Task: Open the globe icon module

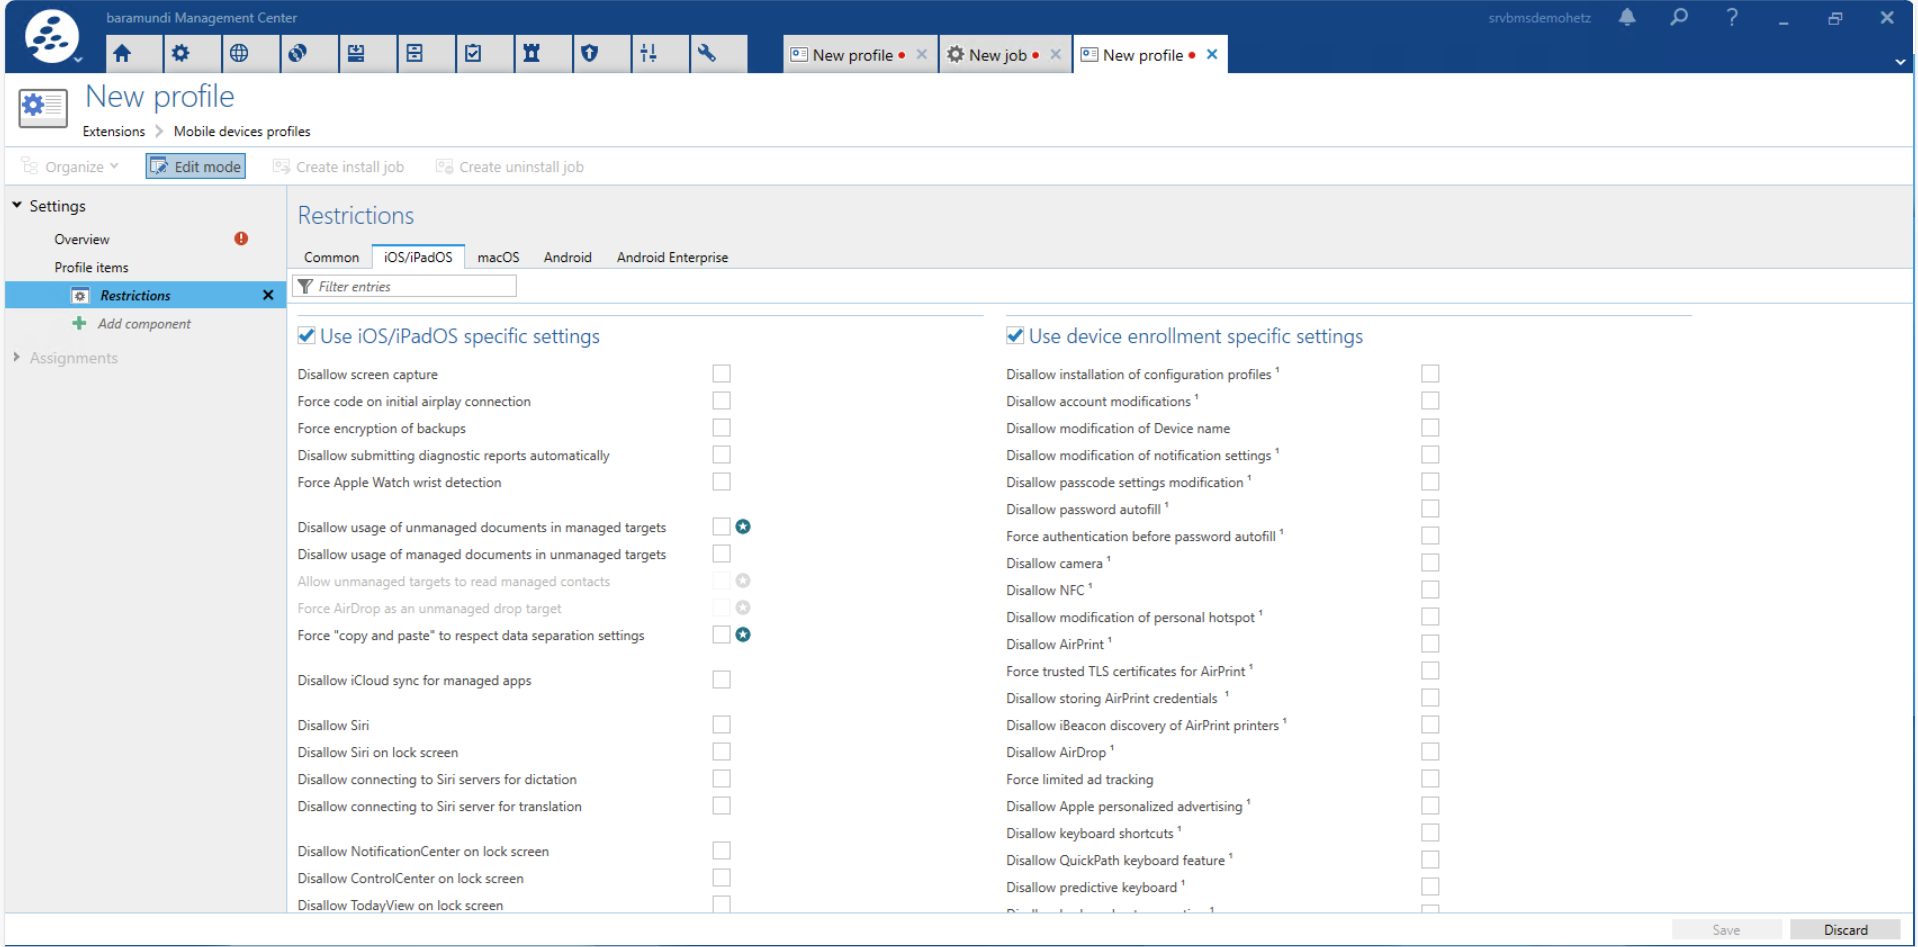Action: coord(239,54)
